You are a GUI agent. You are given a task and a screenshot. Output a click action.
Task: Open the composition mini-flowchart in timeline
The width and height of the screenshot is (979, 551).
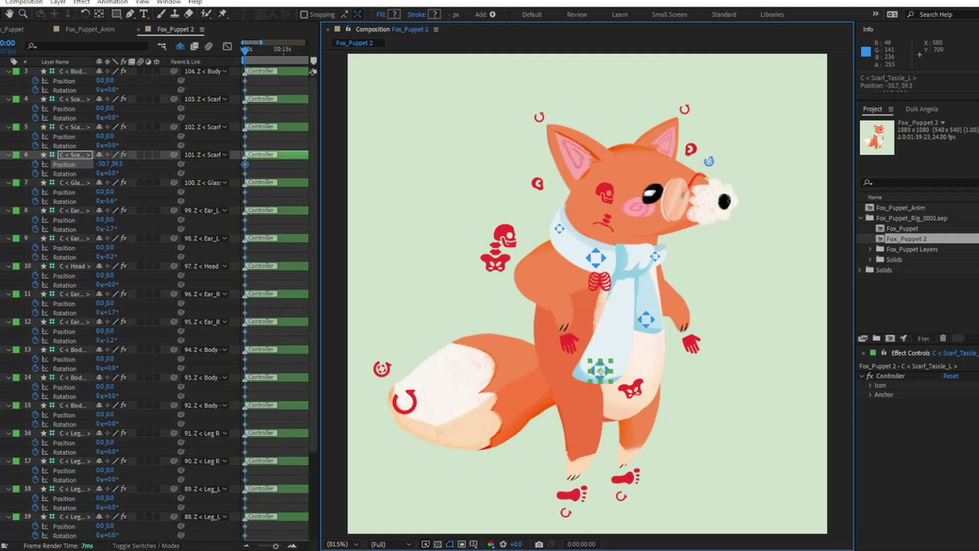[162, 46]
